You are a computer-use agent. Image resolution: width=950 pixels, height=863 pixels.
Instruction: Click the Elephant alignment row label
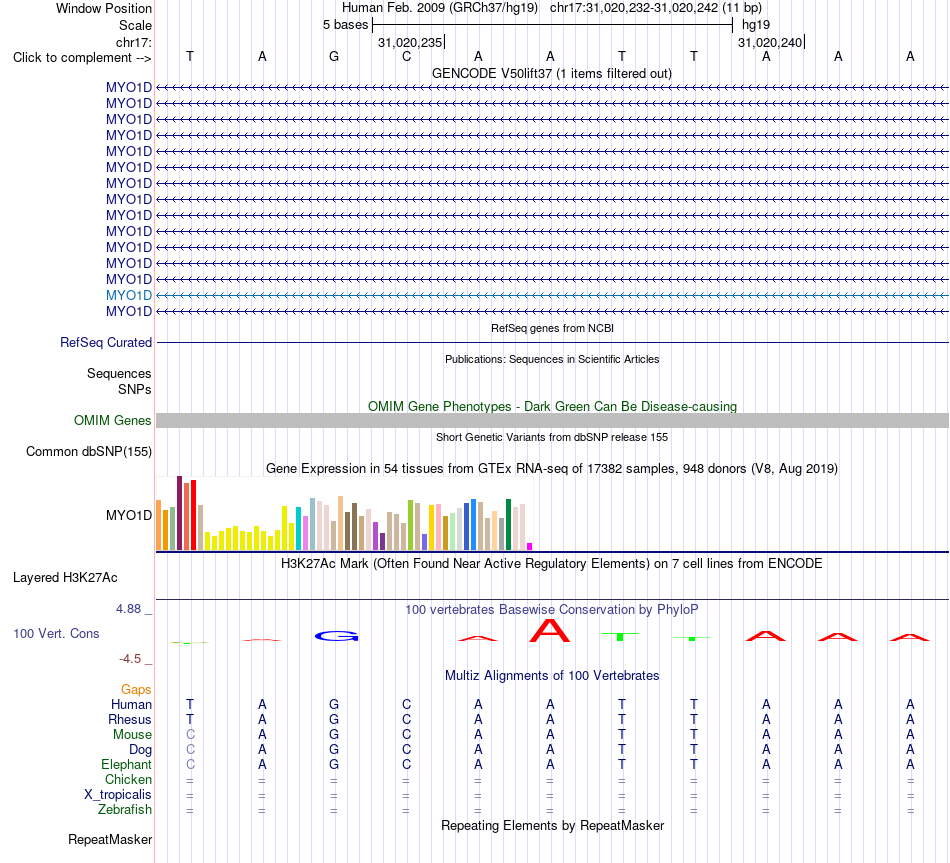[126, 764]
